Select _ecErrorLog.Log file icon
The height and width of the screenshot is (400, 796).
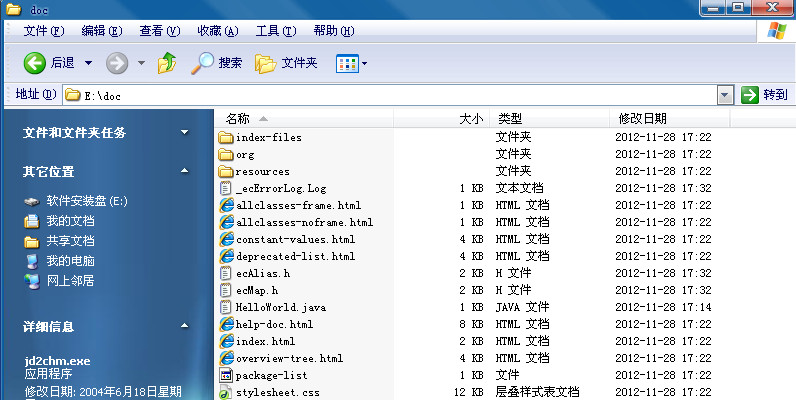[225, 188]
